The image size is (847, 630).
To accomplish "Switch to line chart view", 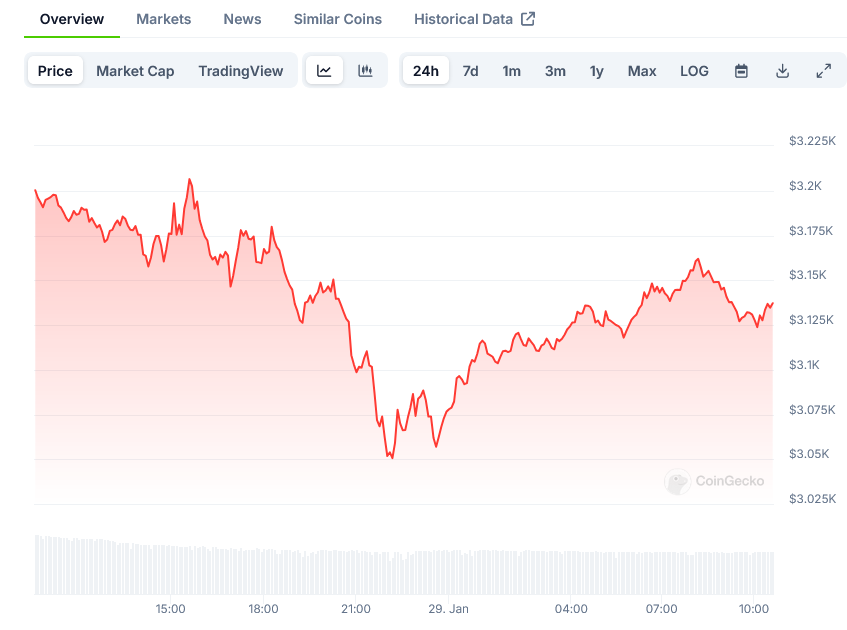I will [324, 71].
